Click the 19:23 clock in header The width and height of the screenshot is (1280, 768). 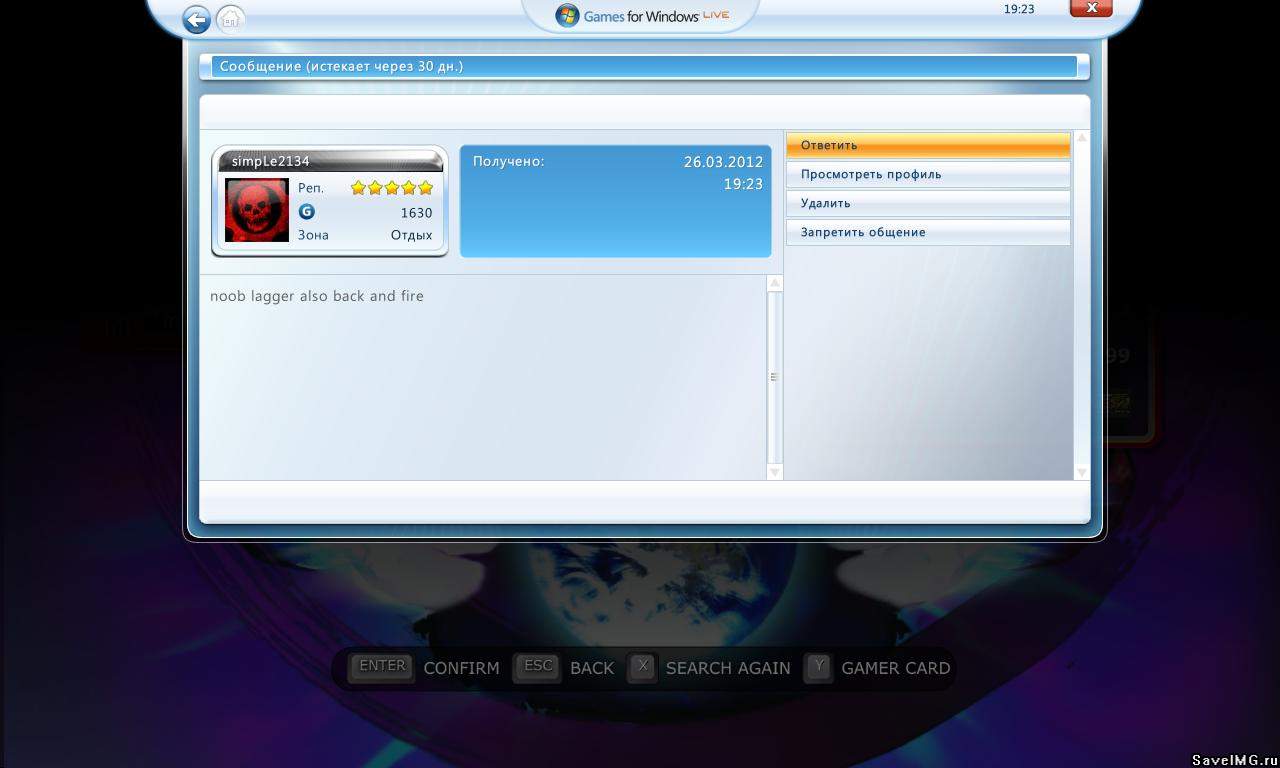tap(1018, 9)
